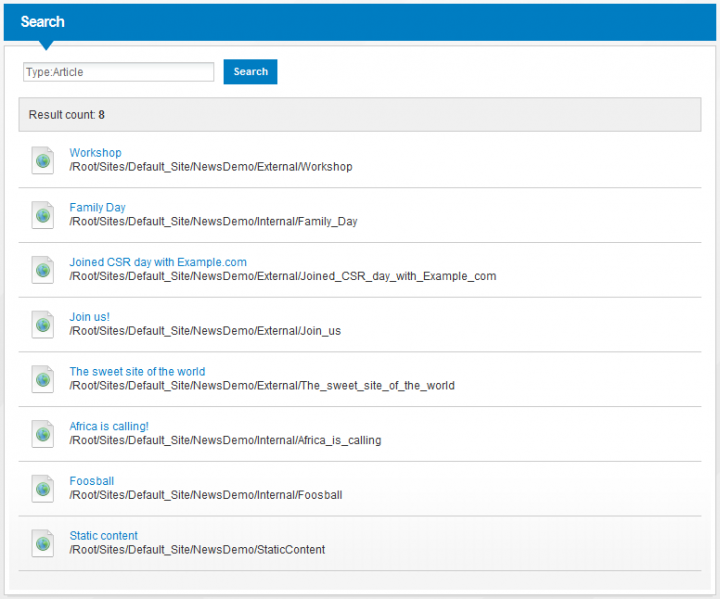Open Joined CSR day with Example.com link

158,262
